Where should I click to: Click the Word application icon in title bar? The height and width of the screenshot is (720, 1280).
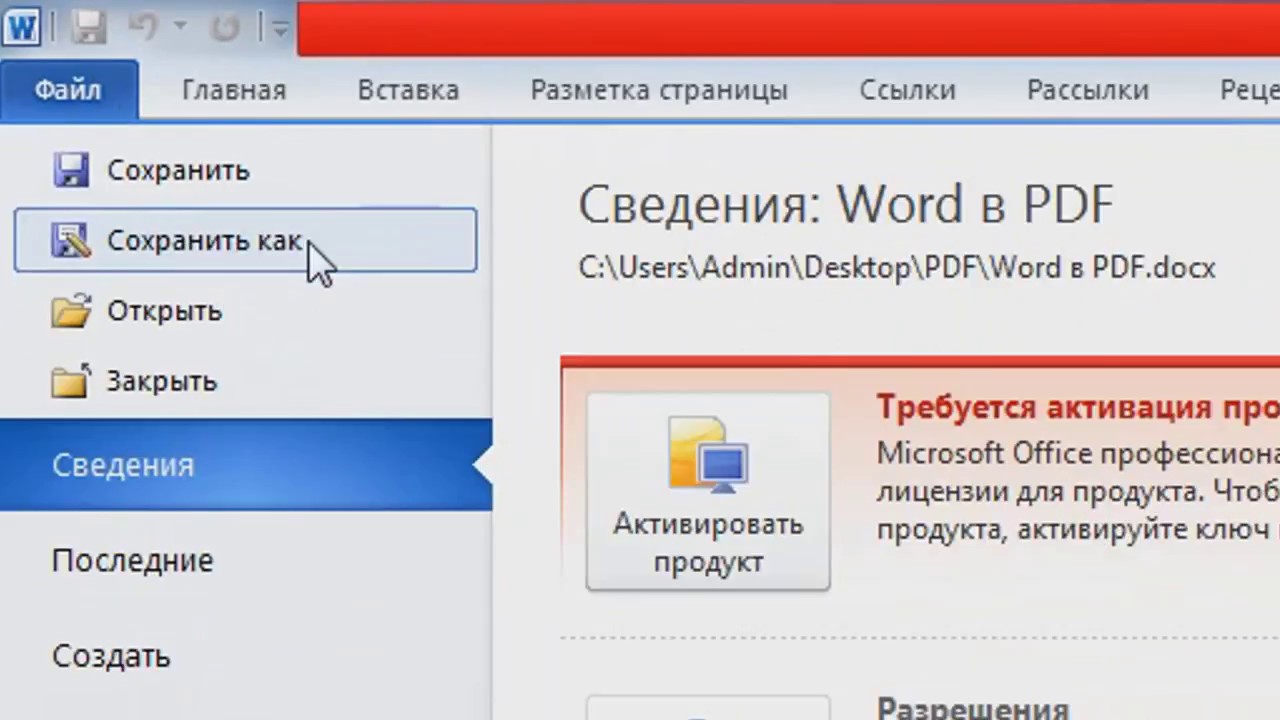pyautogui.click(x=20, y=27)
